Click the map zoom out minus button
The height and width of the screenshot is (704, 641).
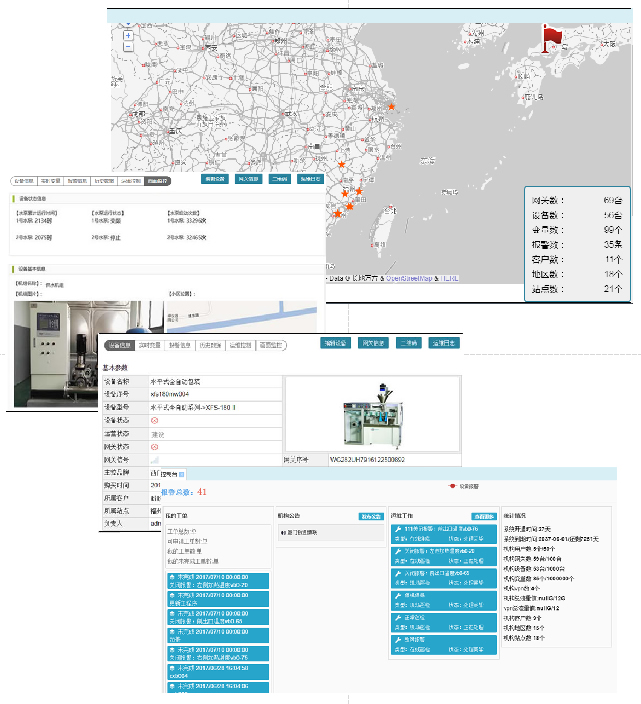click(x=128, y=47)
